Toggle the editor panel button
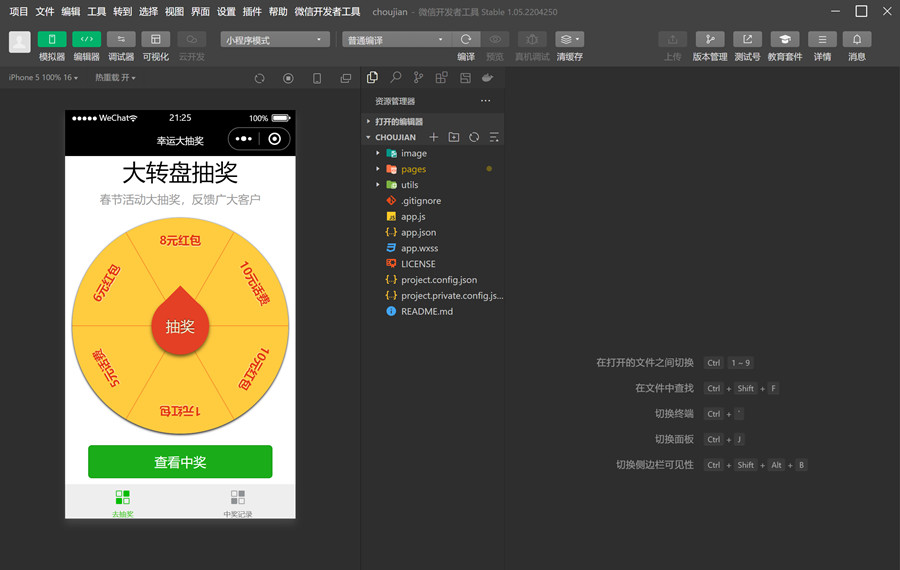900x570 pixels. click(x=87, y=39)
